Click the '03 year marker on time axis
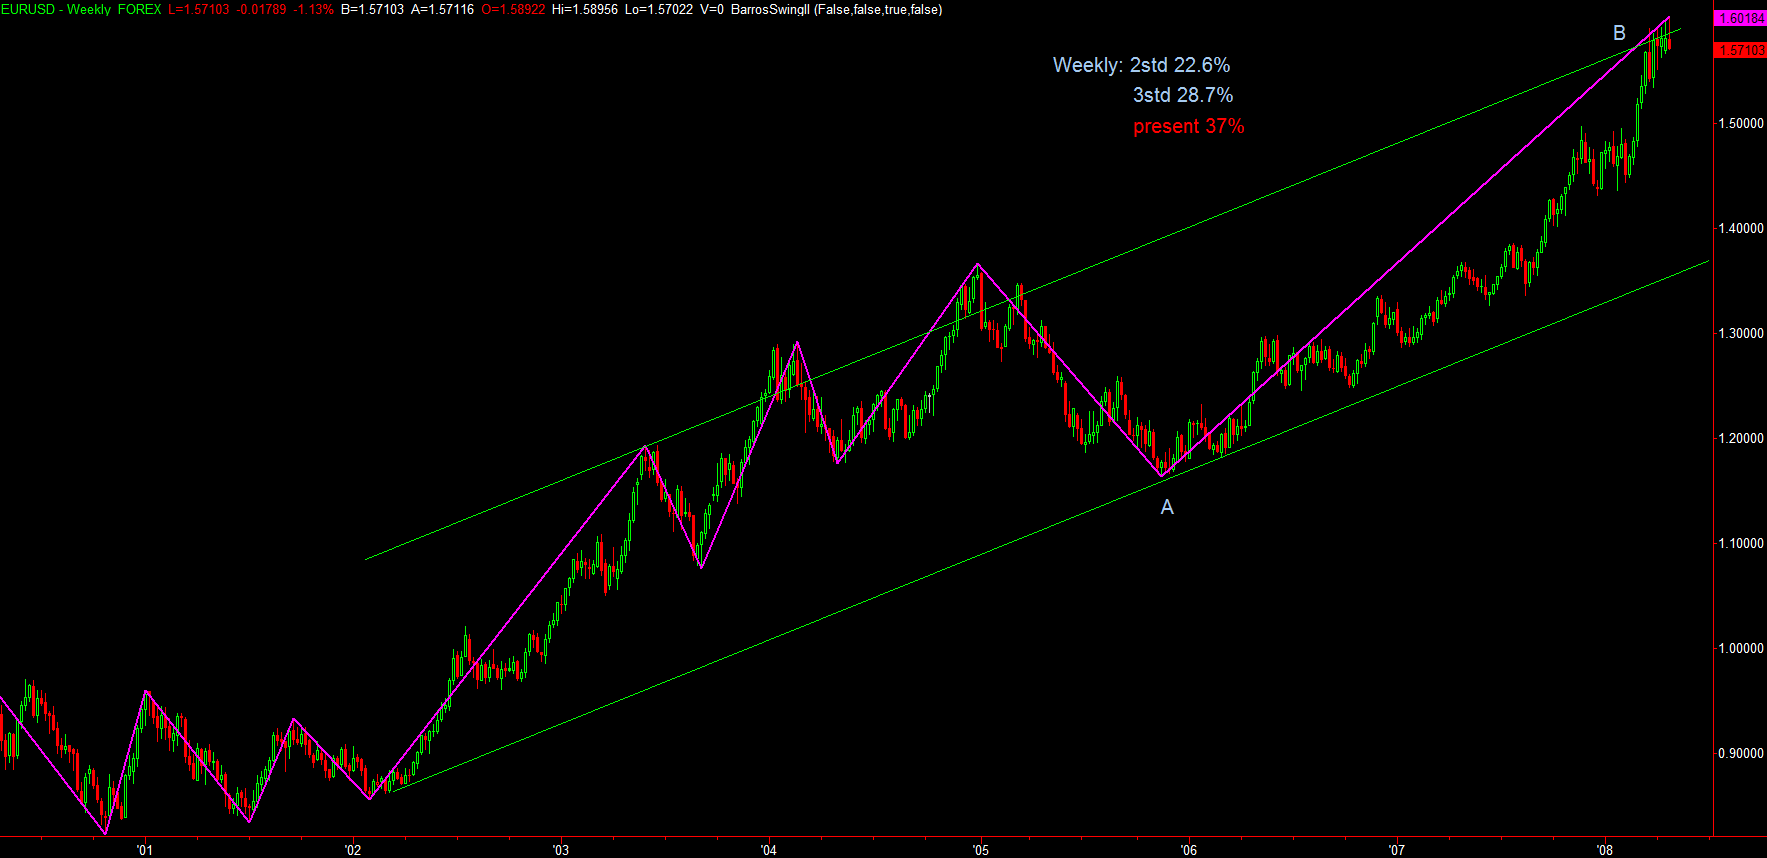 pos(561,851)
